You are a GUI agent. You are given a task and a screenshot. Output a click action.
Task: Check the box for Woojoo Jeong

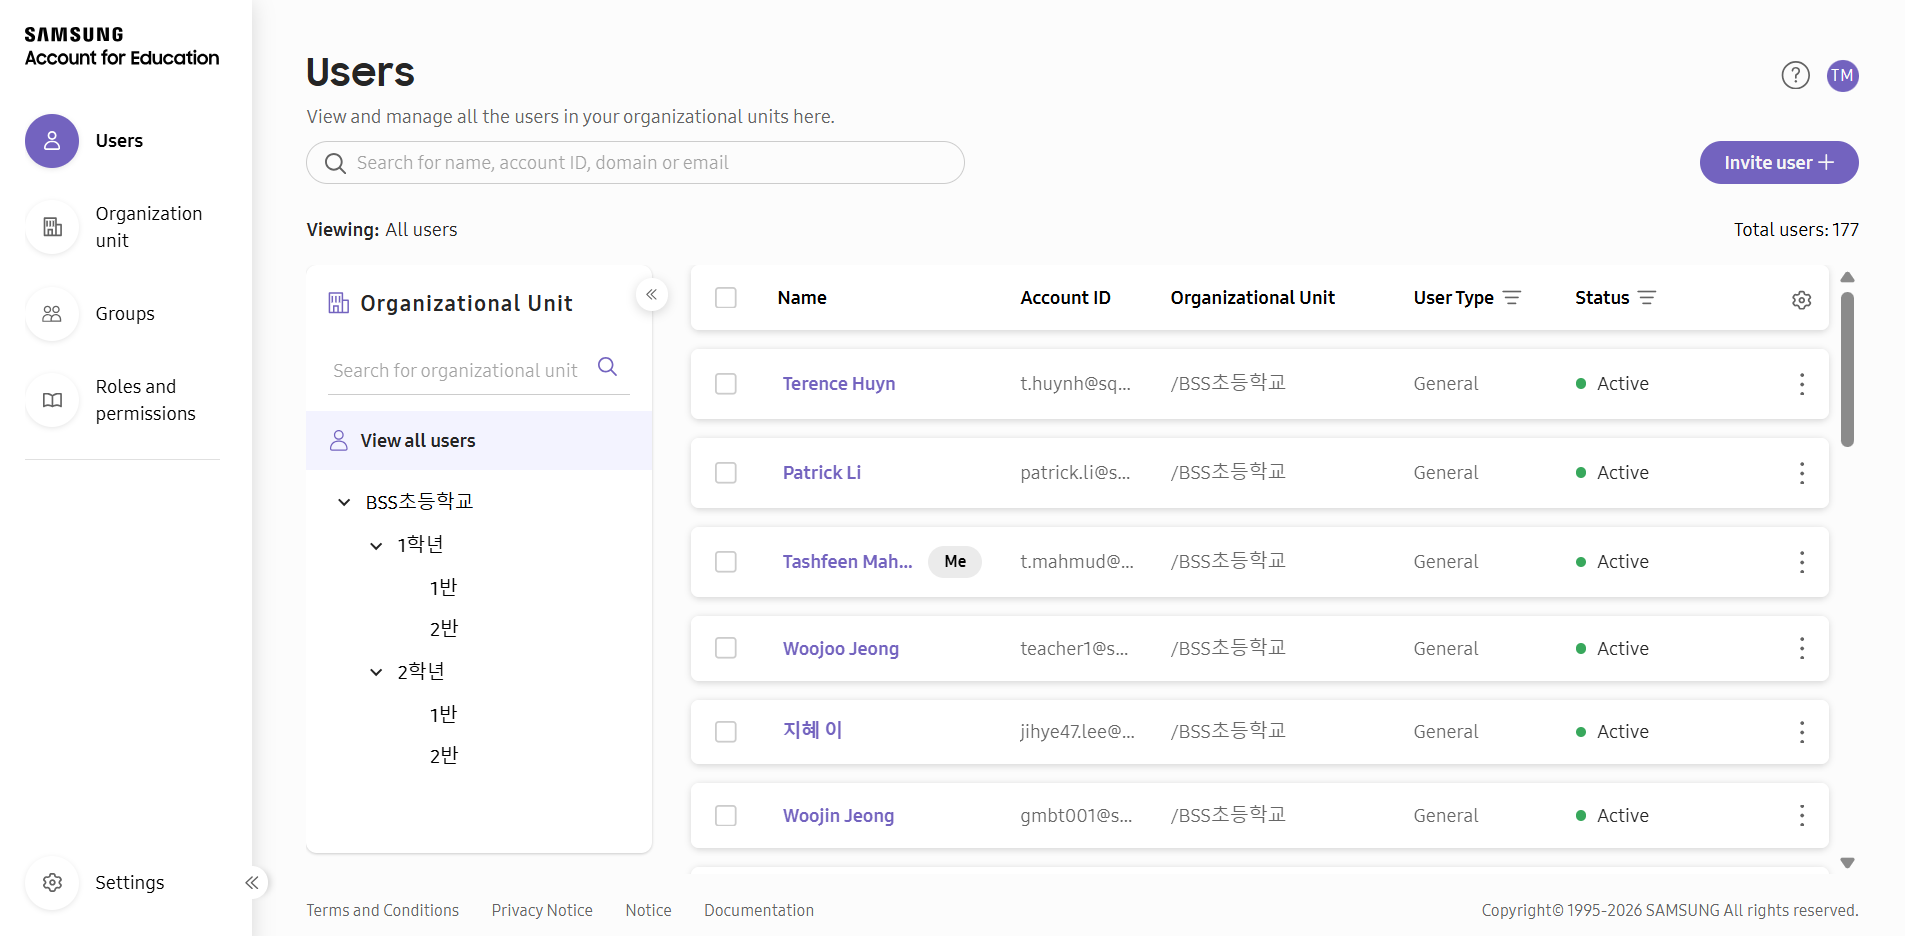point(726,649)
